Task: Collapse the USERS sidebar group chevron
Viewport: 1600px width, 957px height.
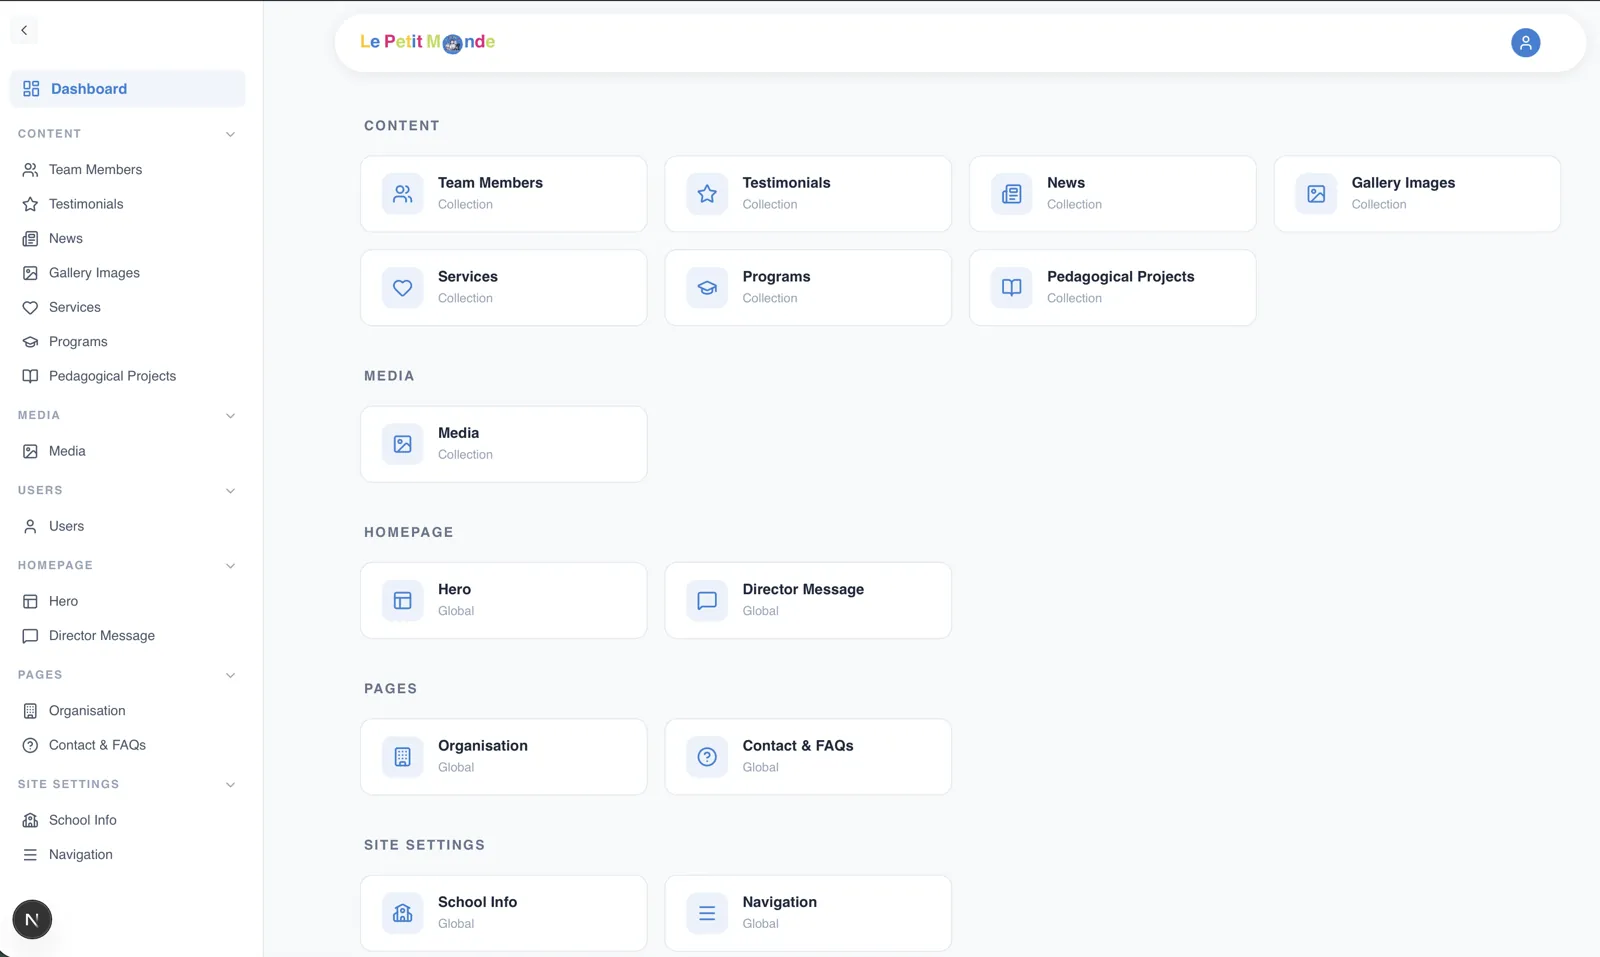Action: [x=231, y=491]
